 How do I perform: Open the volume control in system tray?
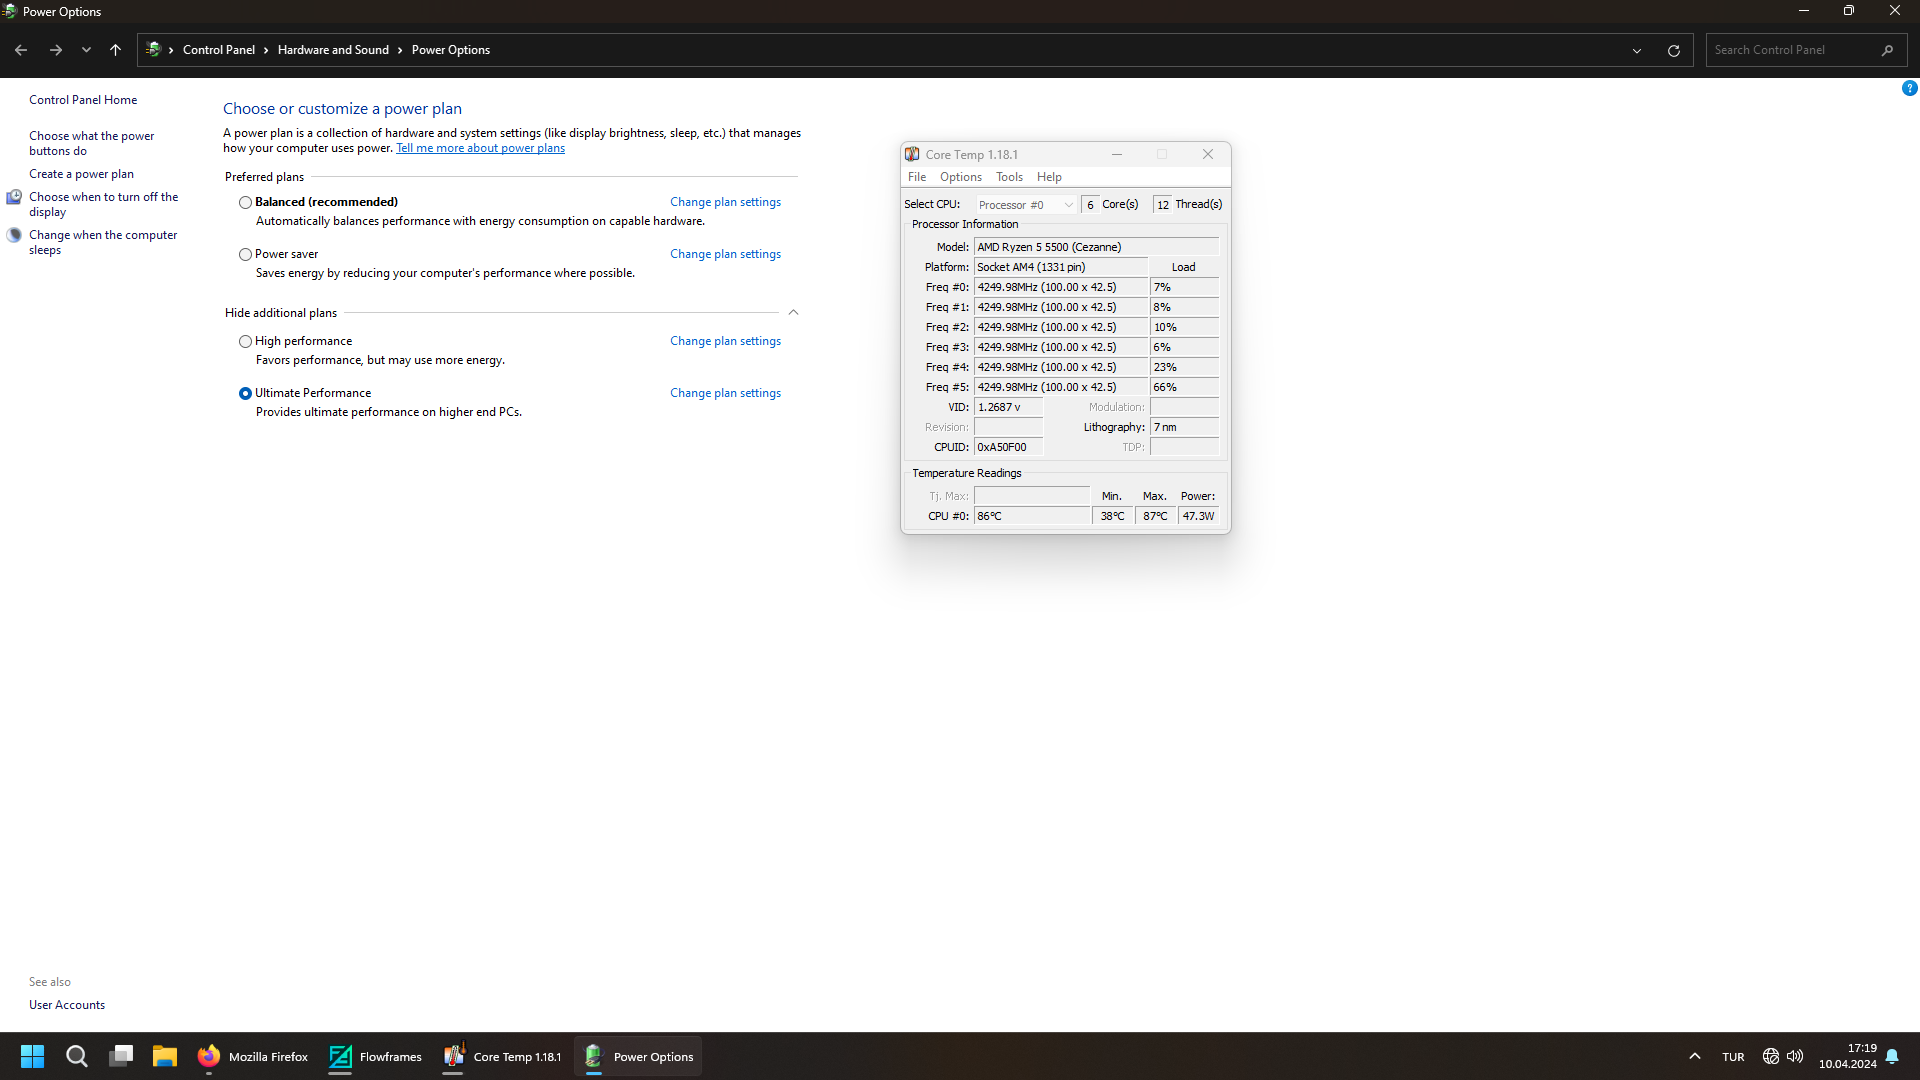pos(1795,1056)
